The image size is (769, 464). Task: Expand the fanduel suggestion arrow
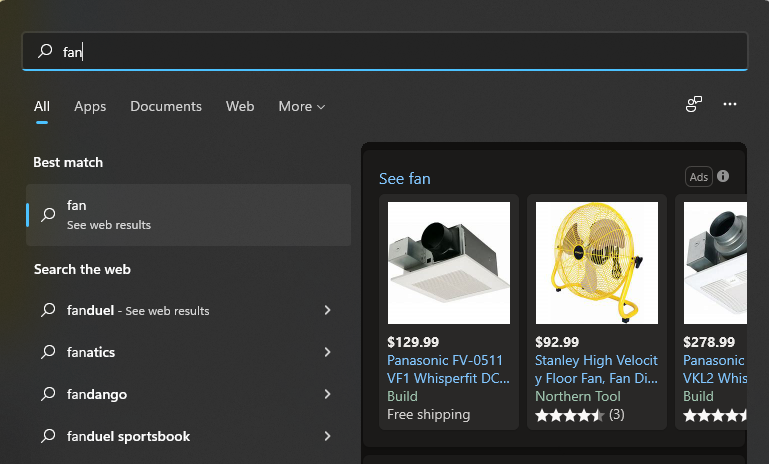point(327,310)
